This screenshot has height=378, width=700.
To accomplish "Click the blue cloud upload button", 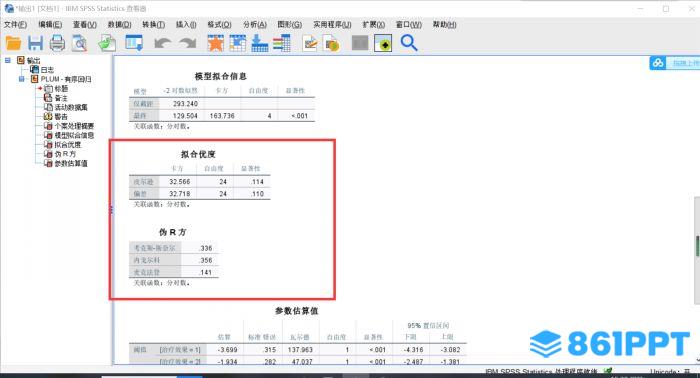I will 674,63.
